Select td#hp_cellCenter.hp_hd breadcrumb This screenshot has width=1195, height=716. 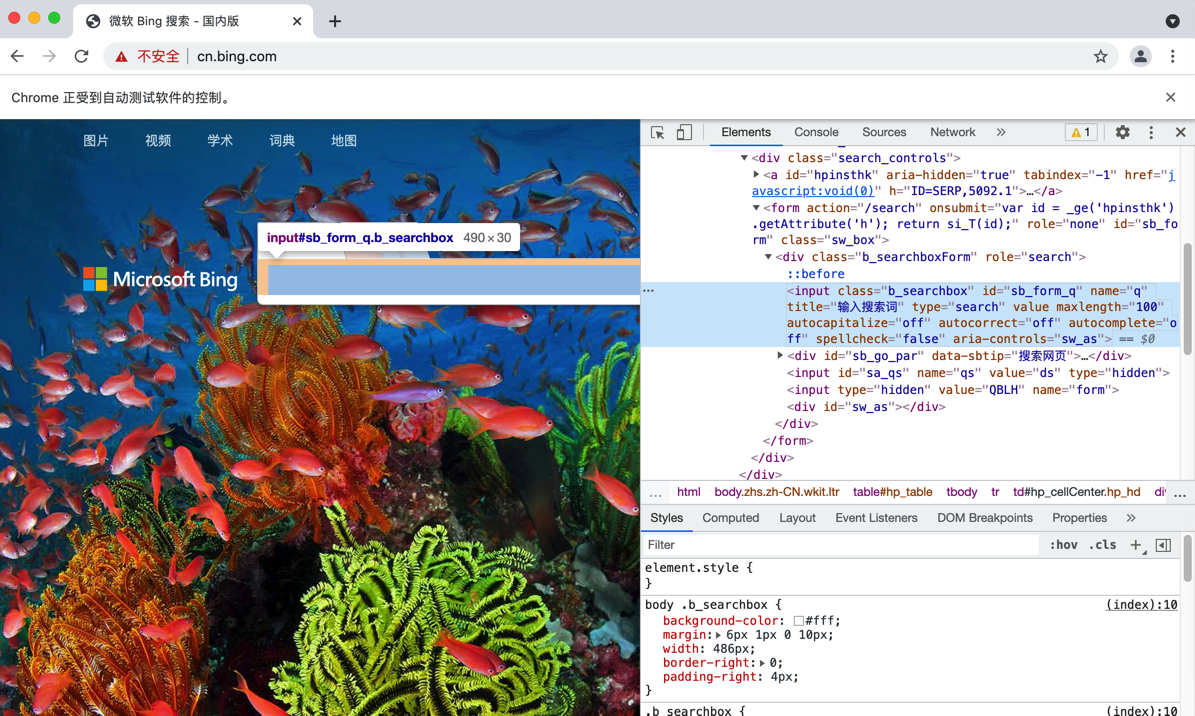point(1076,492)
